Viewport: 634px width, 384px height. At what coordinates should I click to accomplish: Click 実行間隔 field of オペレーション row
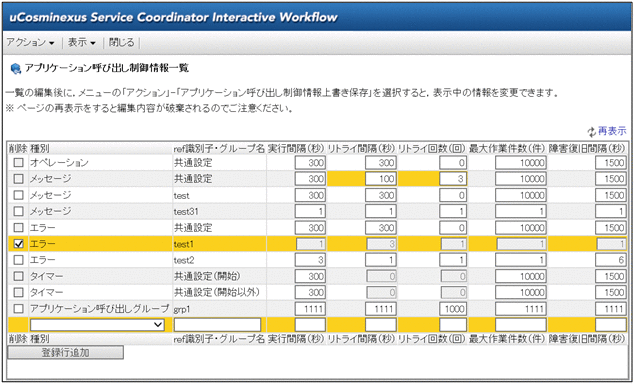click(x=310, y=163)
